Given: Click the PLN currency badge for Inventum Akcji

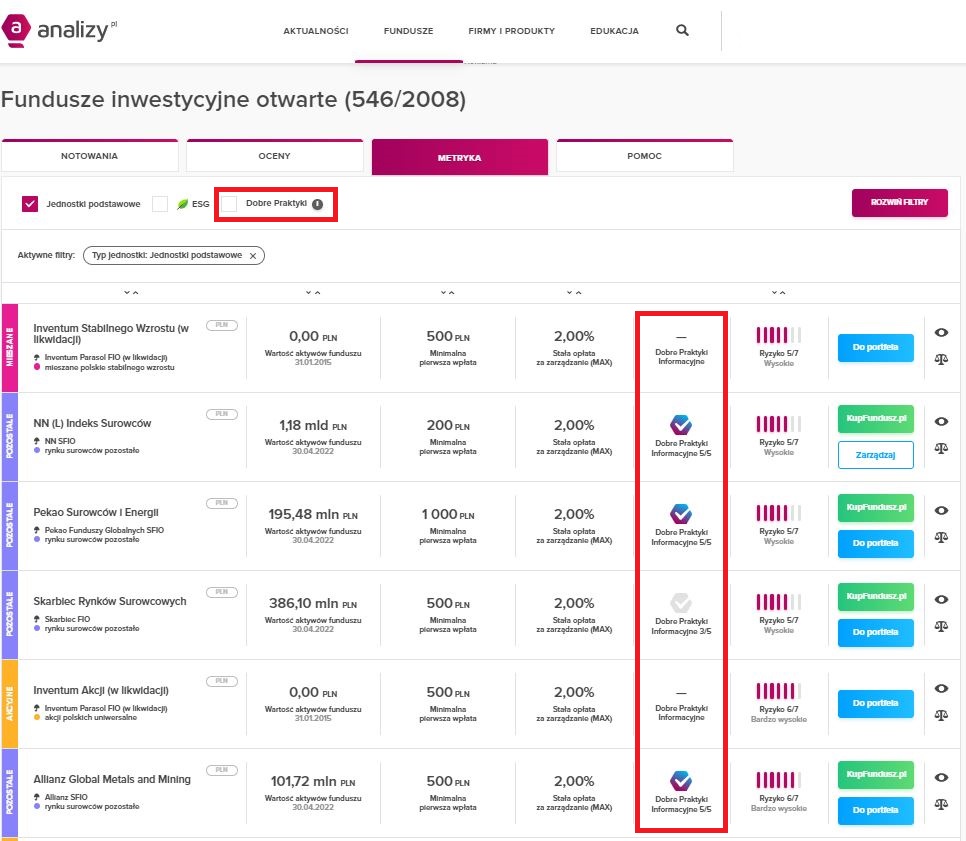Looking at the screenshot, I should [222, 681].
